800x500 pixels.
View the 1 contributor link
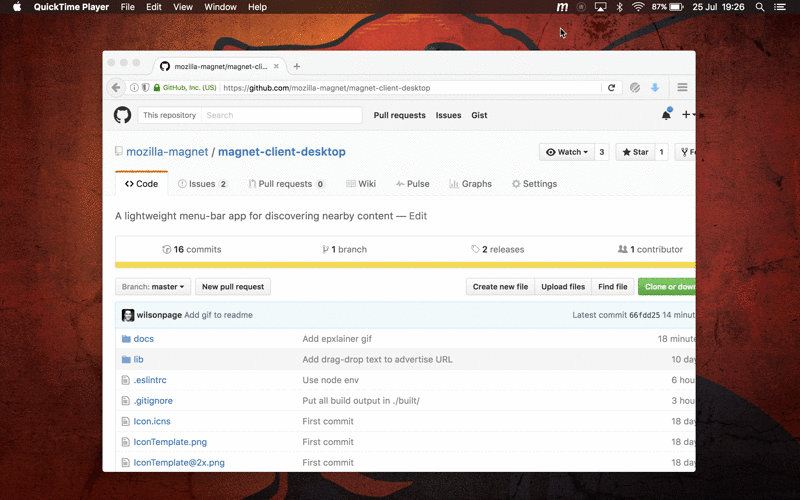pos(650,249)
